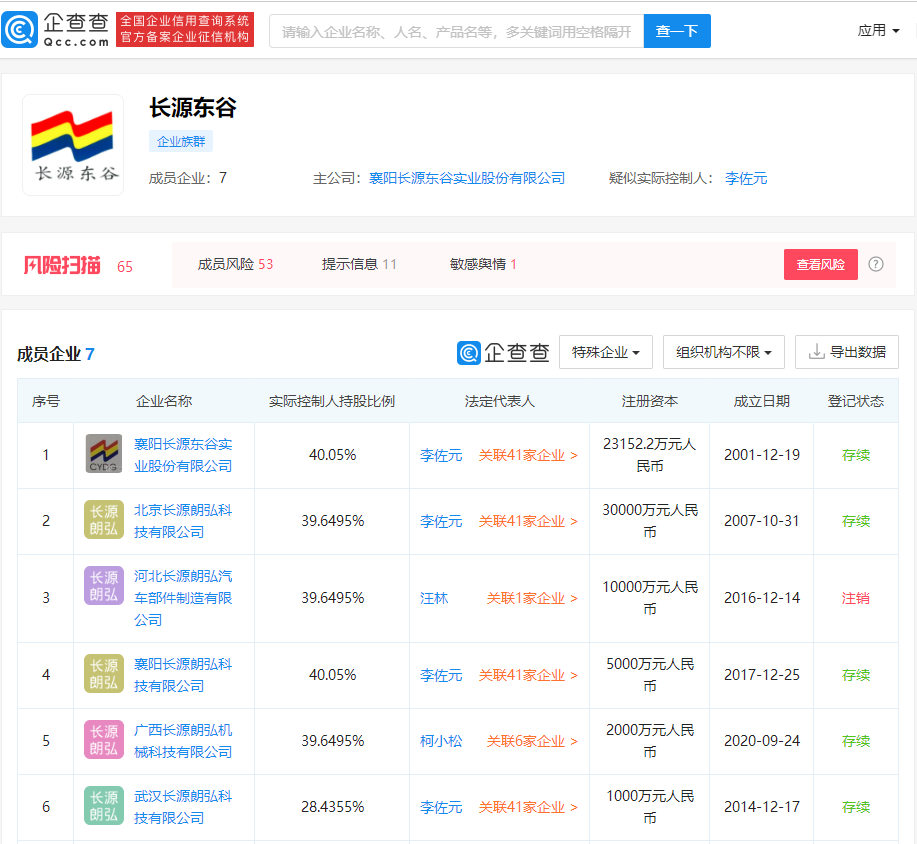917x844 pixels.
Task: Open controller 李佐元 link in header
Action: click(746, 178)
